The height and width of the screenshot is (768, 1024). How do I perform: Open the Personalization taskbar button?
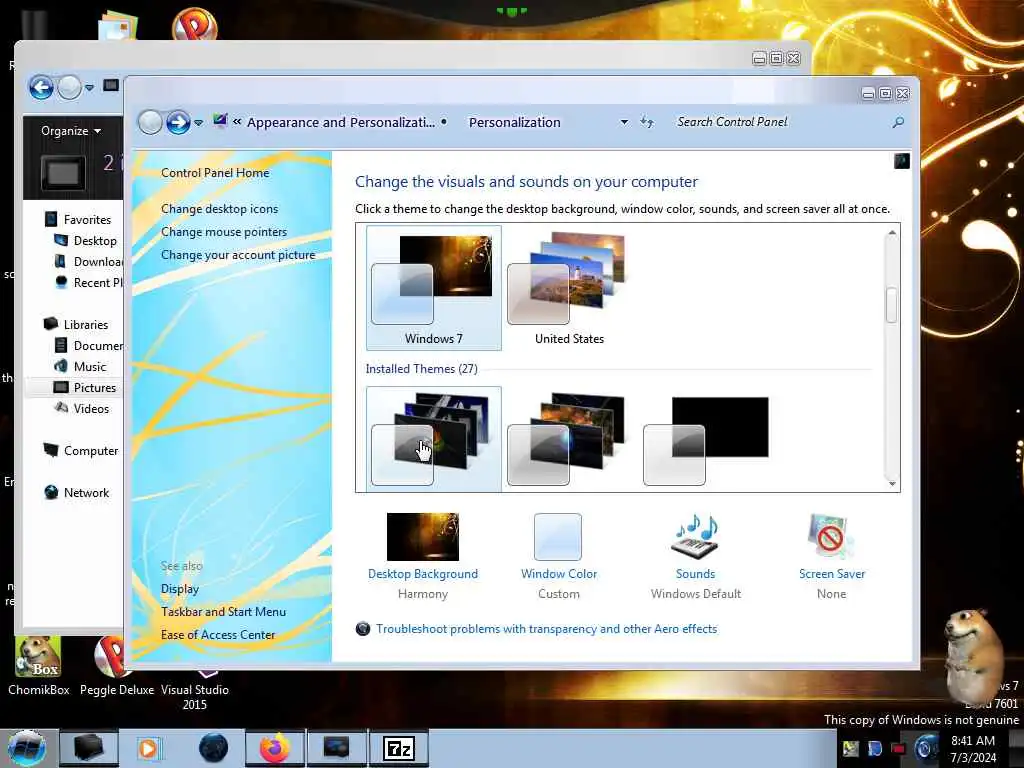pos(336,748)
